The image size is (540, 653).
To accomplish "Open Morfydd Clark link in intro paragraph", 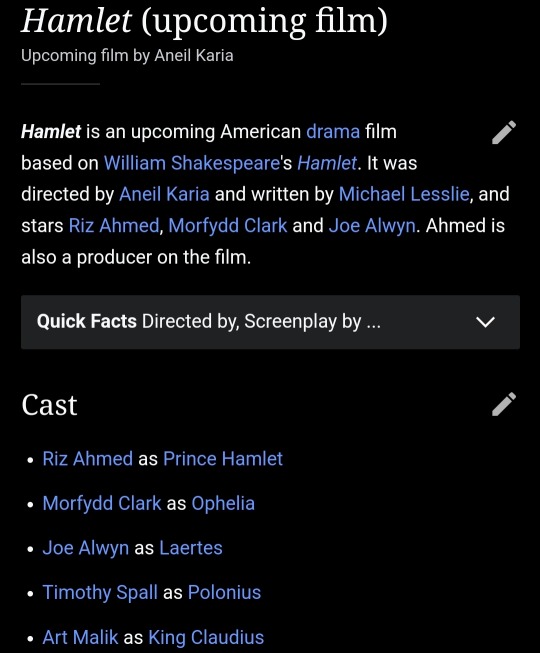I will (x=228, y=226).
